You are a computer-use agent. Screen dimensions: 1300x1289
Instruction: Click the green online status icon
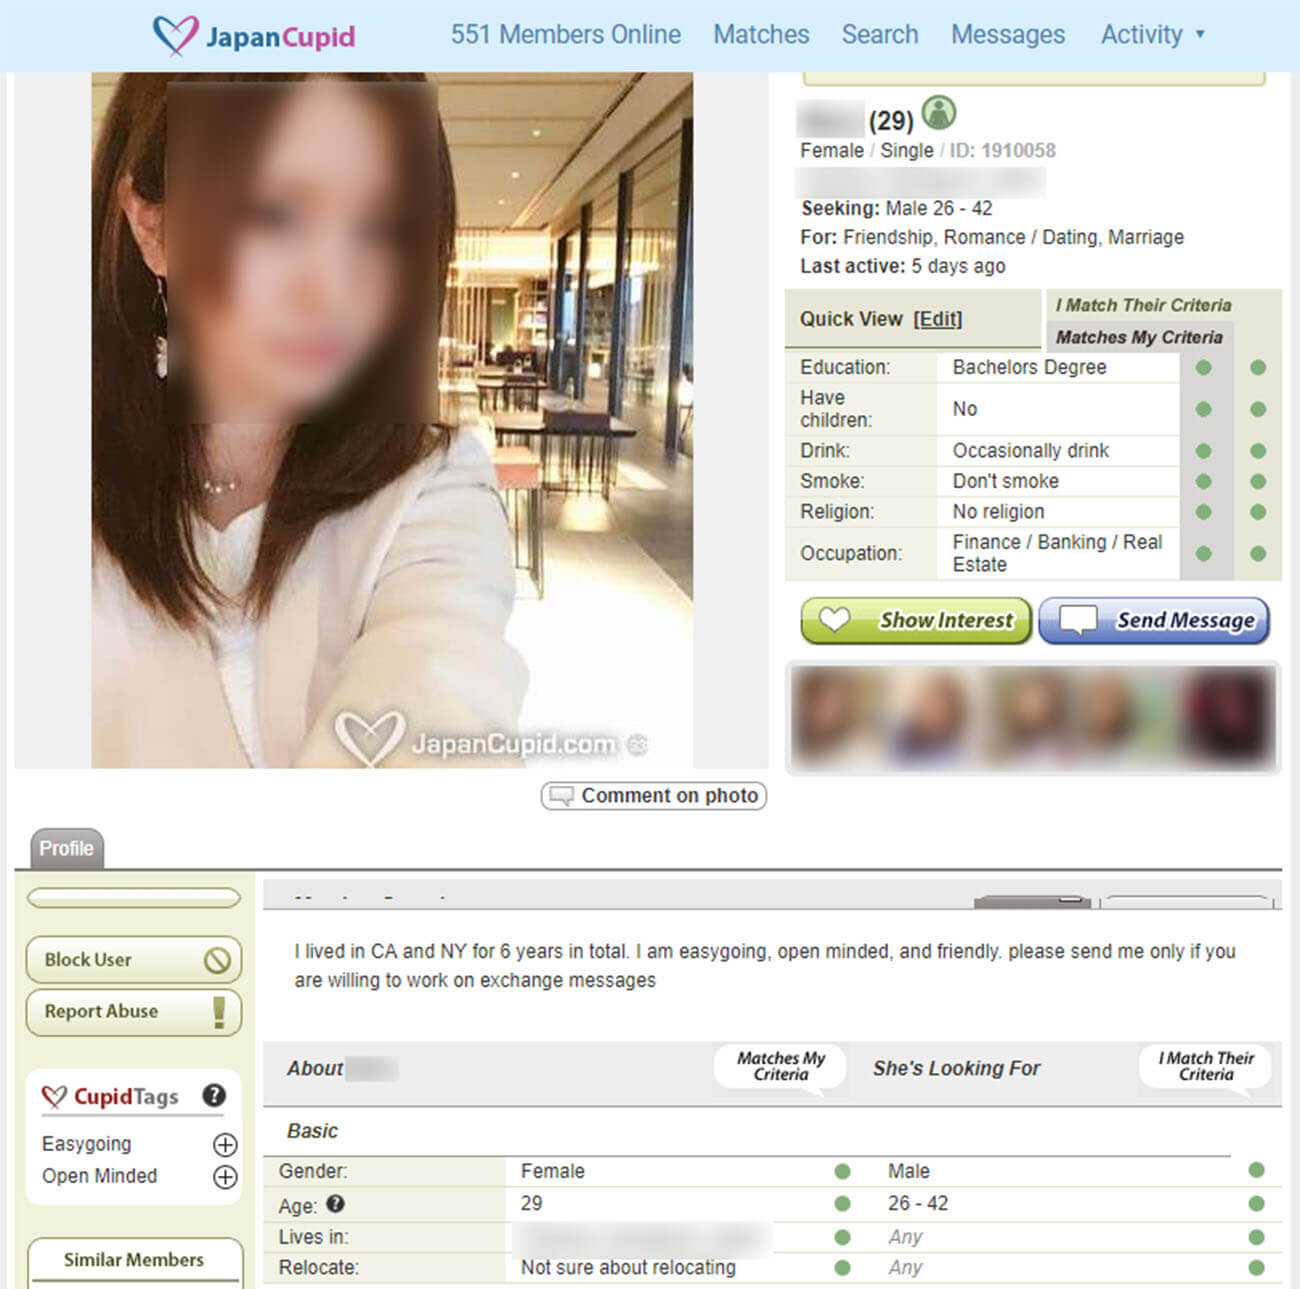coord(938,113)
